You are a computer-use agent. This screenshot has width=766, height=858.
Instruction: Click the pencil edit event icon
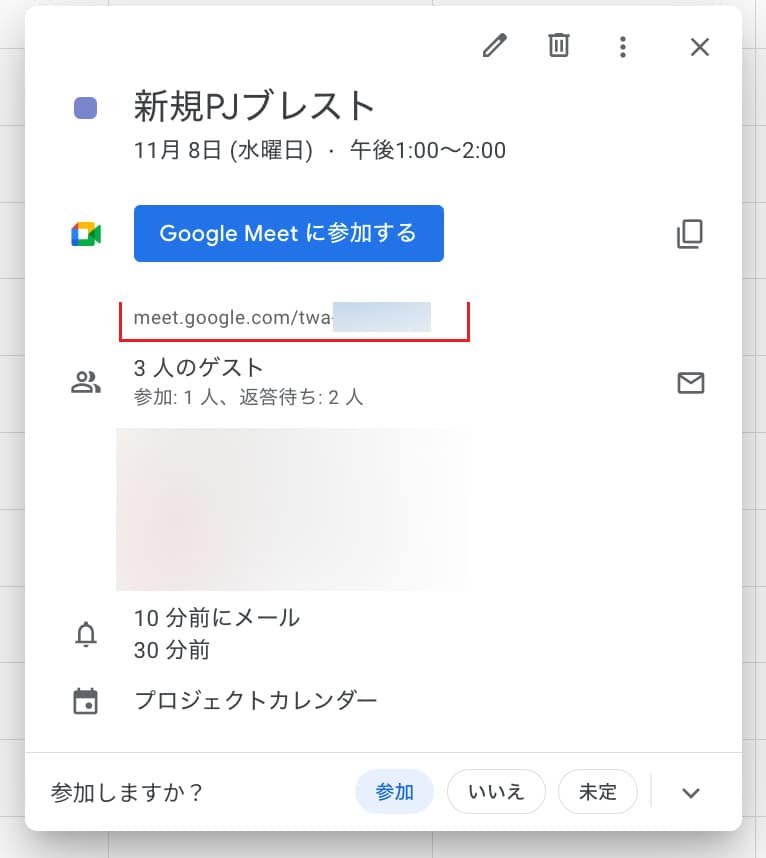(495, 46)
